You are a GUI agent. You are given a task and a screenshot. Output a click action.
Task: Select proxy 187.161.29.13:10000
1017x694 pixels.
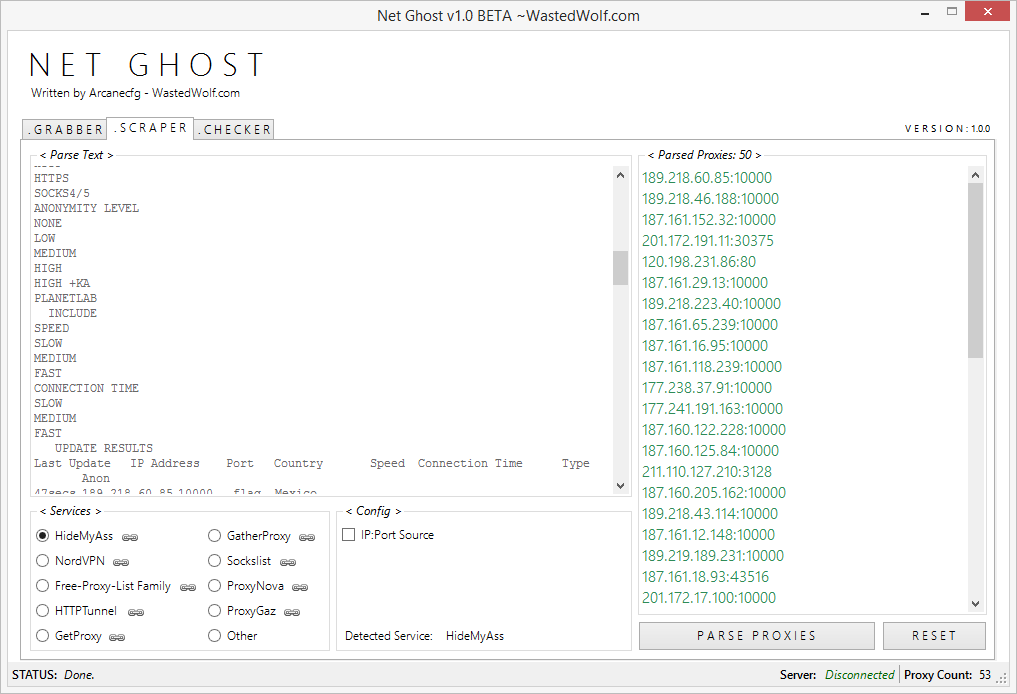704,283
